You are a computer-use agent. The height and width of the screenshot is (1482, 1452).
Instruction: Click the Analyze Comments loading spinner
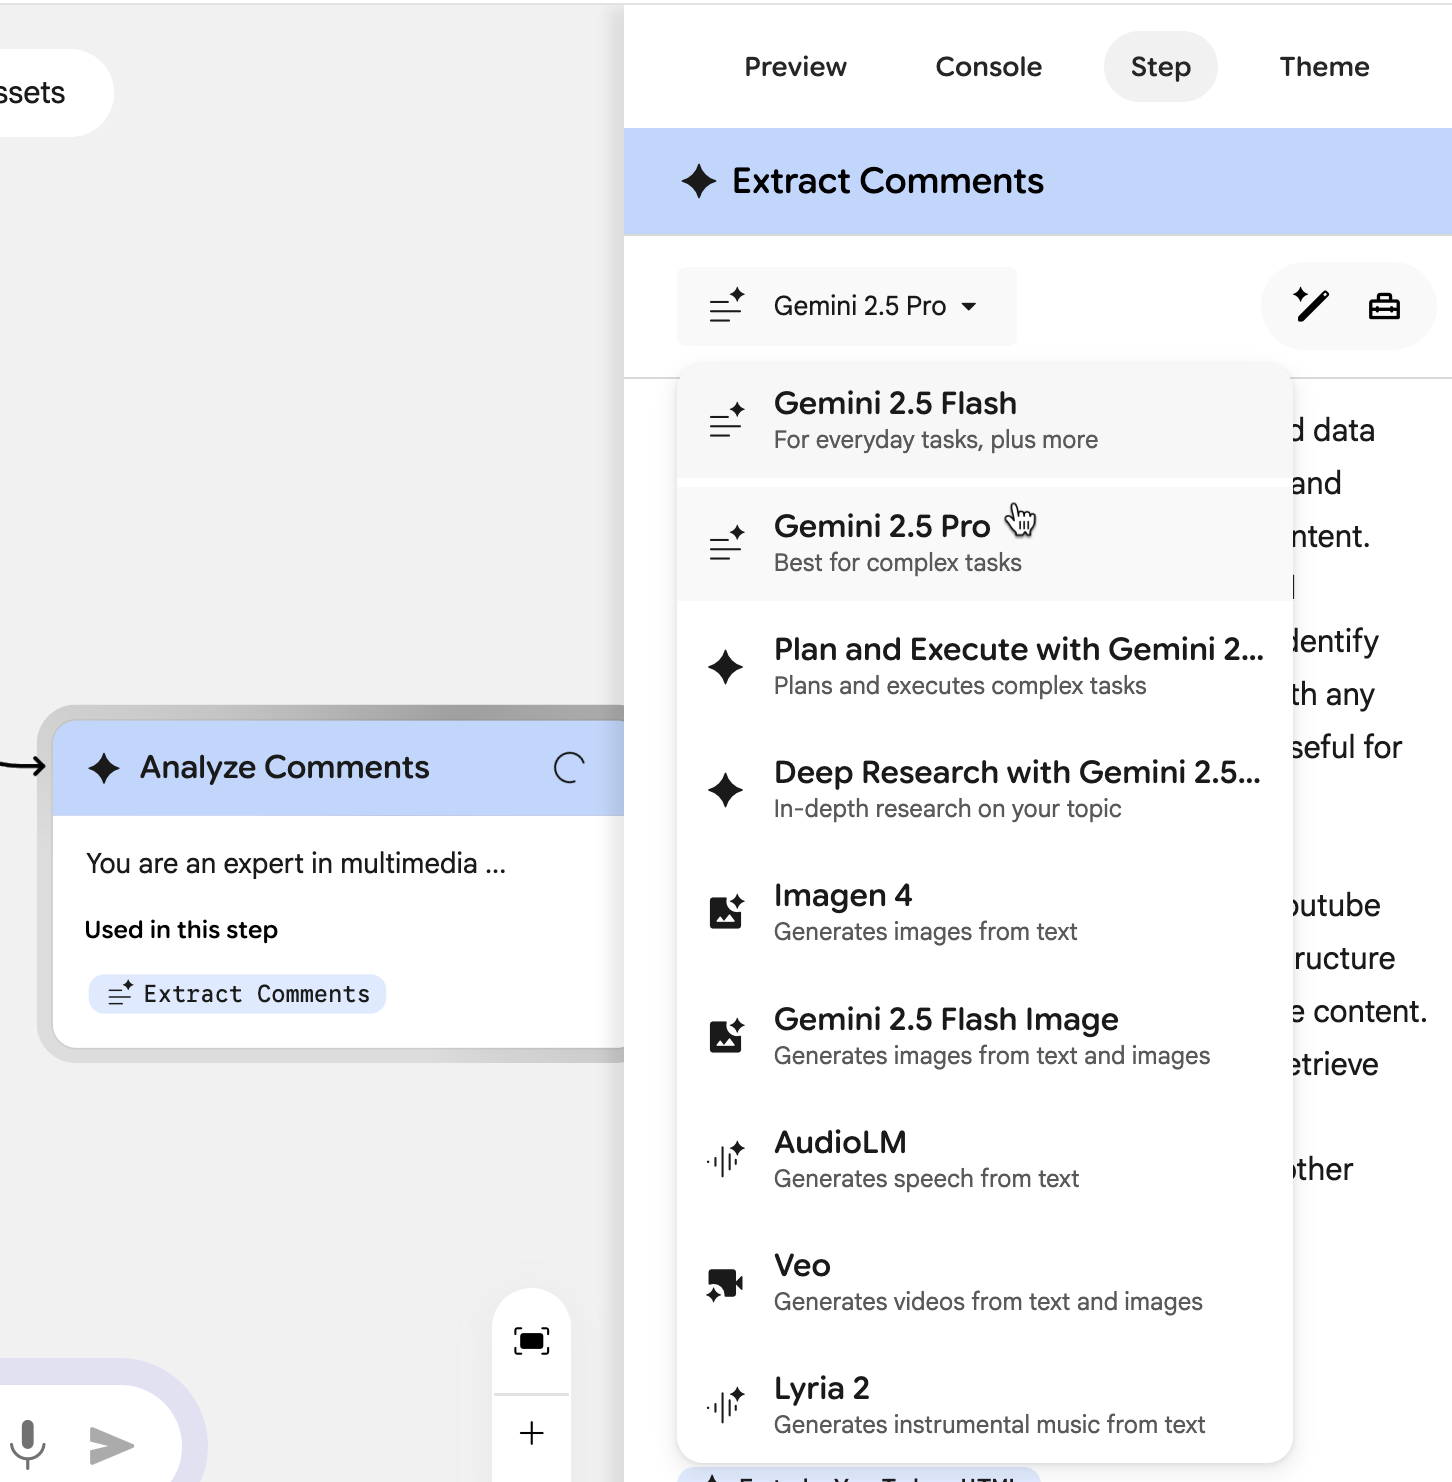(x=569, y=768)
